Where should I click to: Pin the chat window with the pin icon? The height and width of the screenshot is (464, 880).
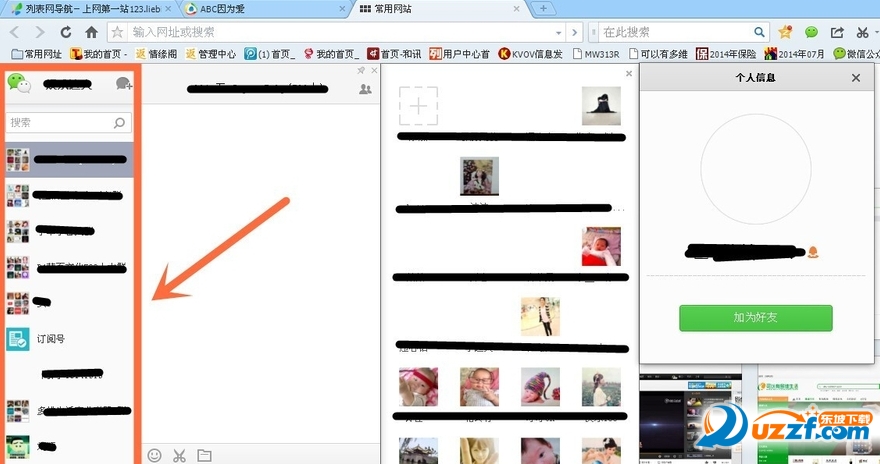pyautogui.click(x=361, y=71)
